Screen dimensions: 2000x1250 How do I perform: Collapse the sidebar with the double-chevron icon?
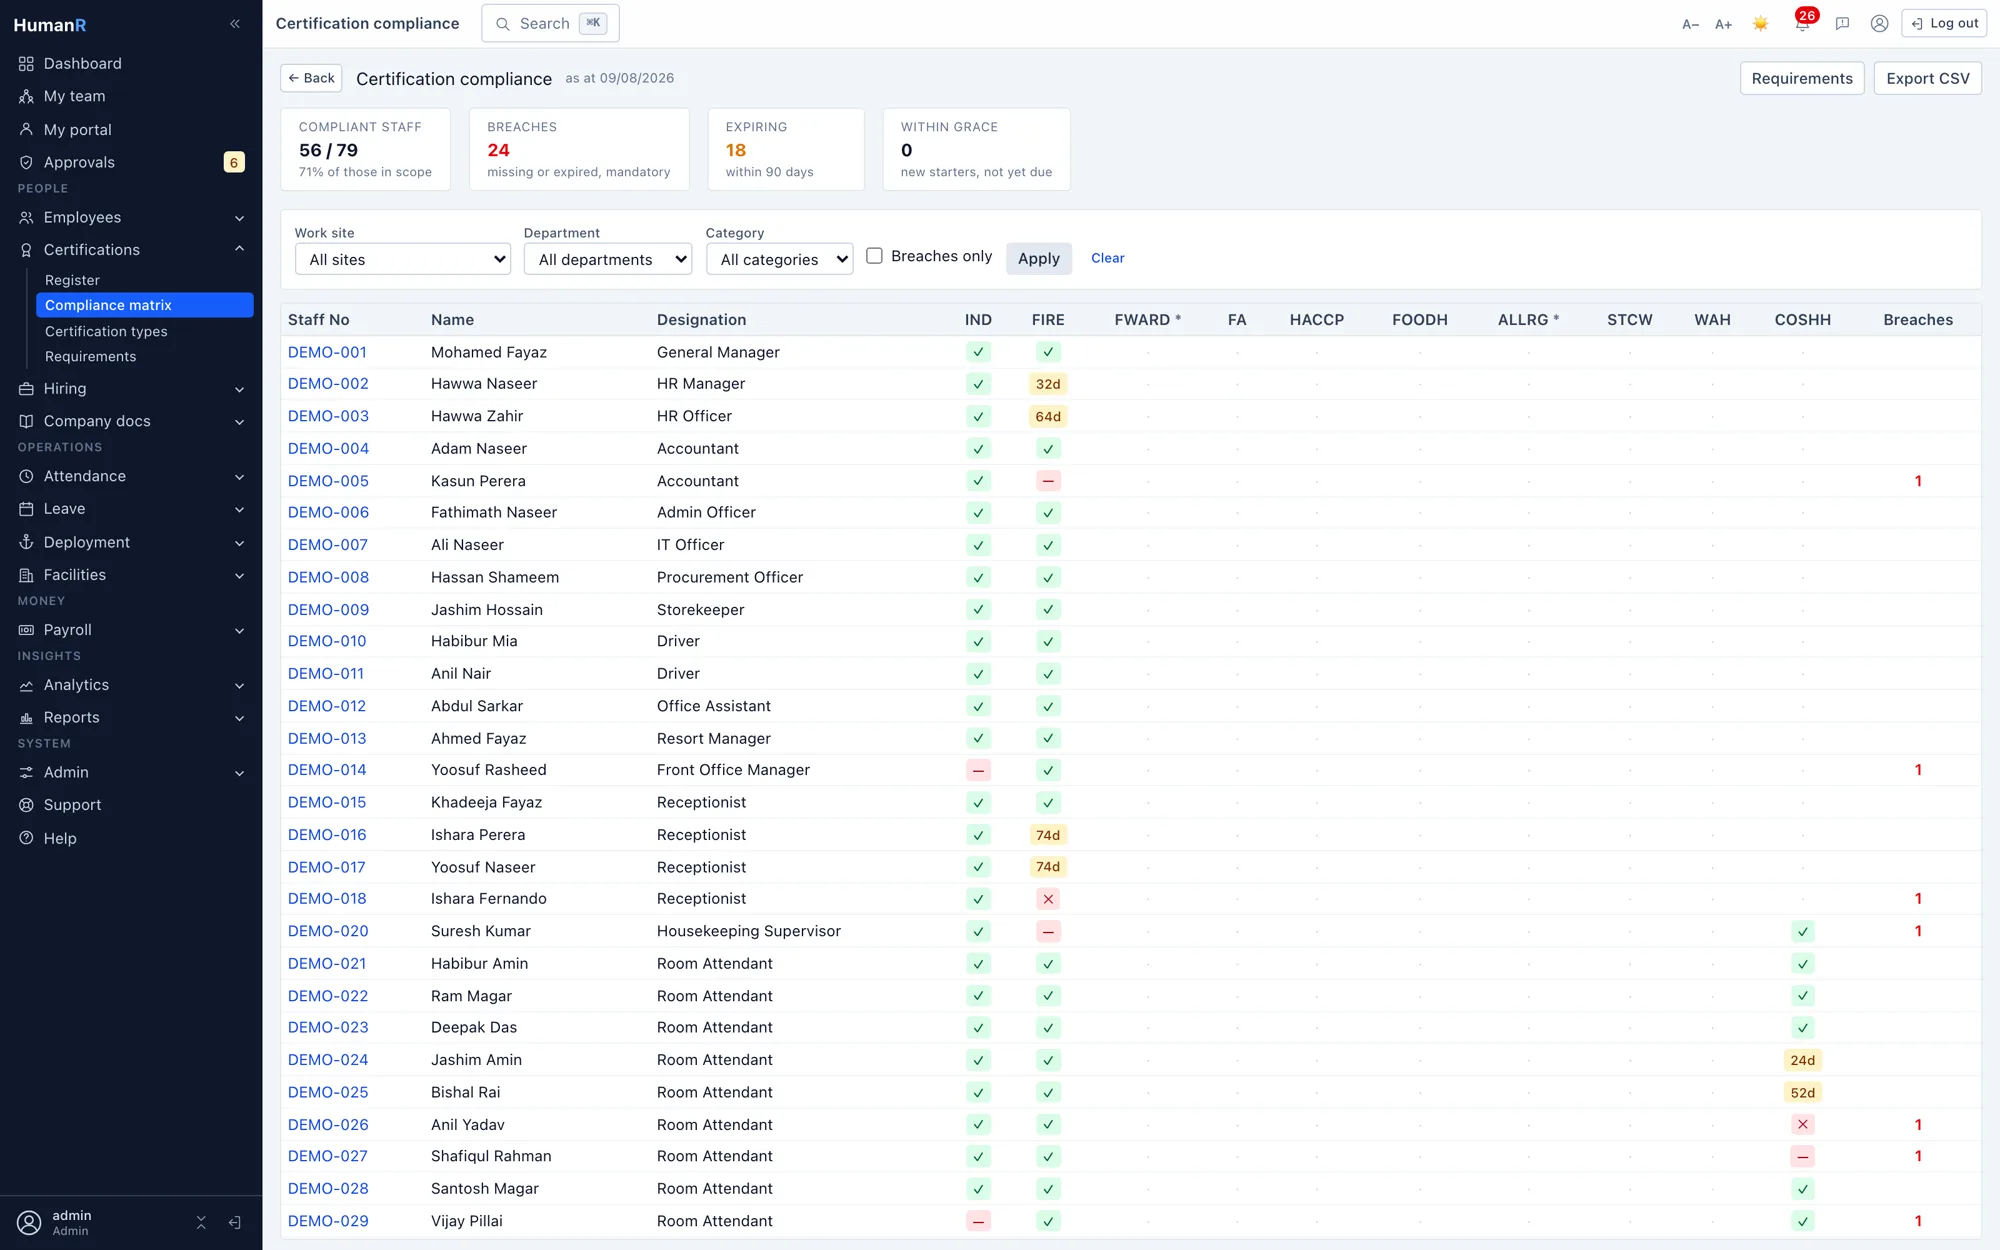tap(235, 24)
